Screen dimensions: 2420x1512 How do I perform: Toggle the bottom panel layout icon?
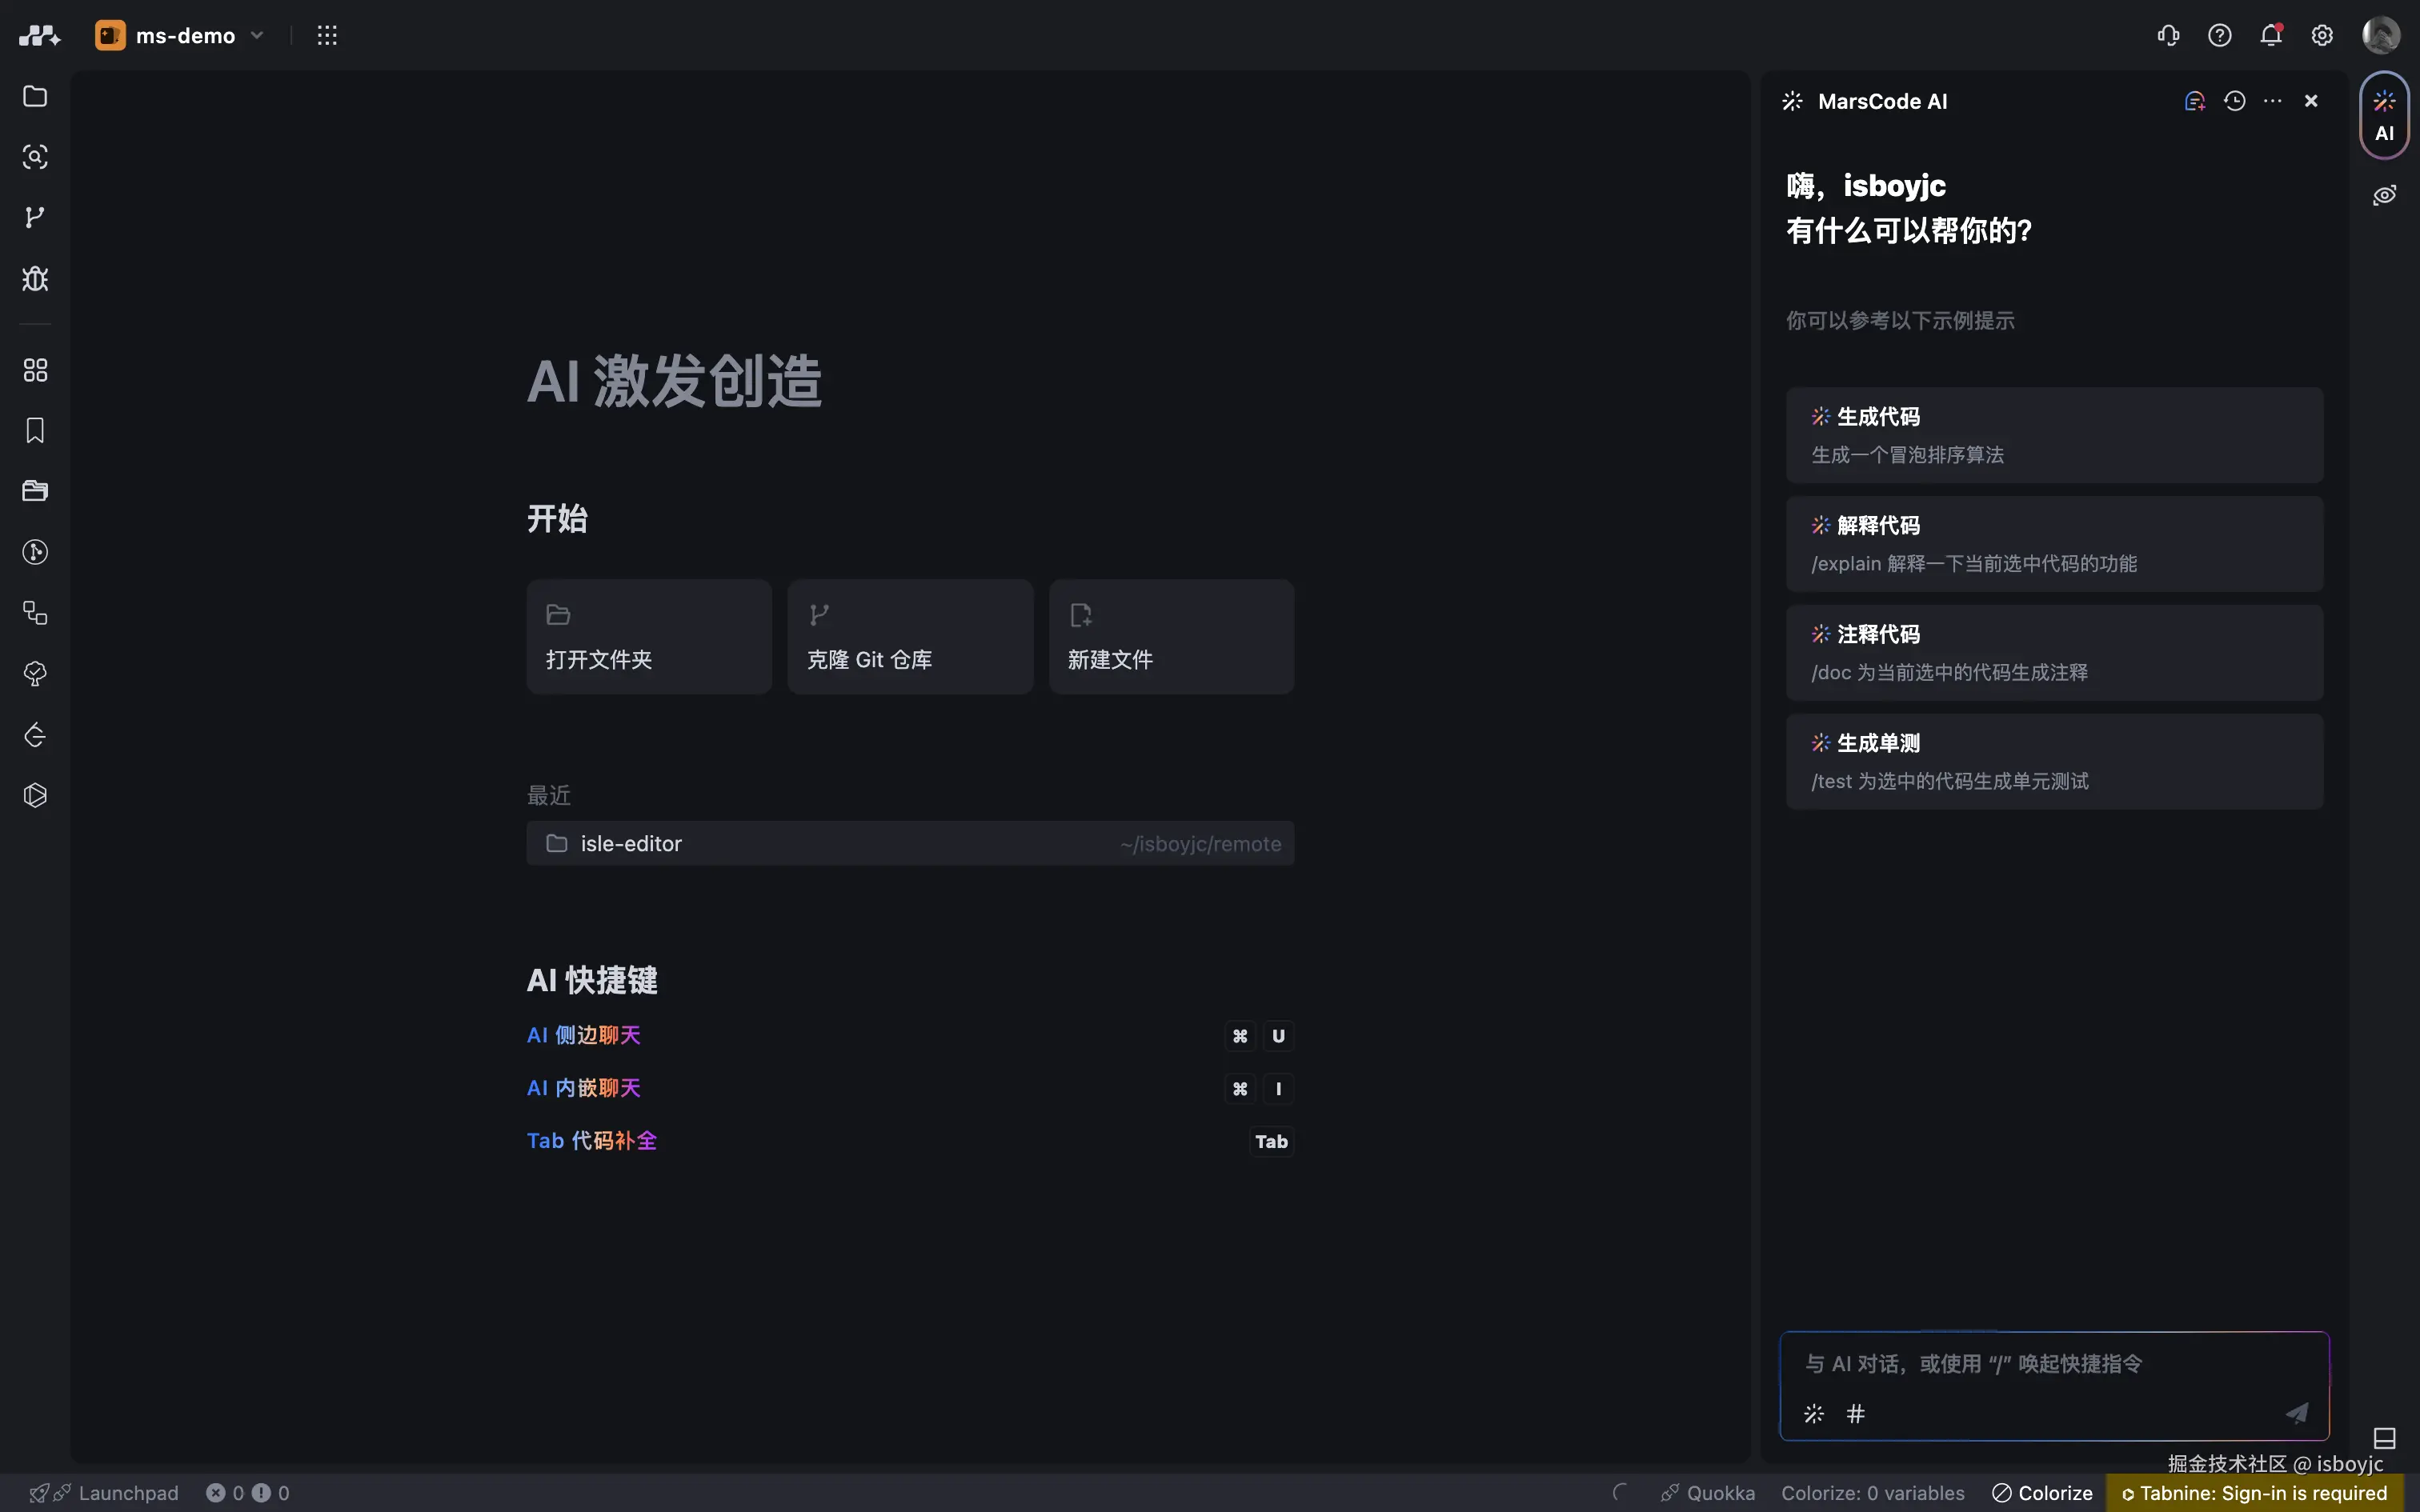[x=2384, y=1438]
